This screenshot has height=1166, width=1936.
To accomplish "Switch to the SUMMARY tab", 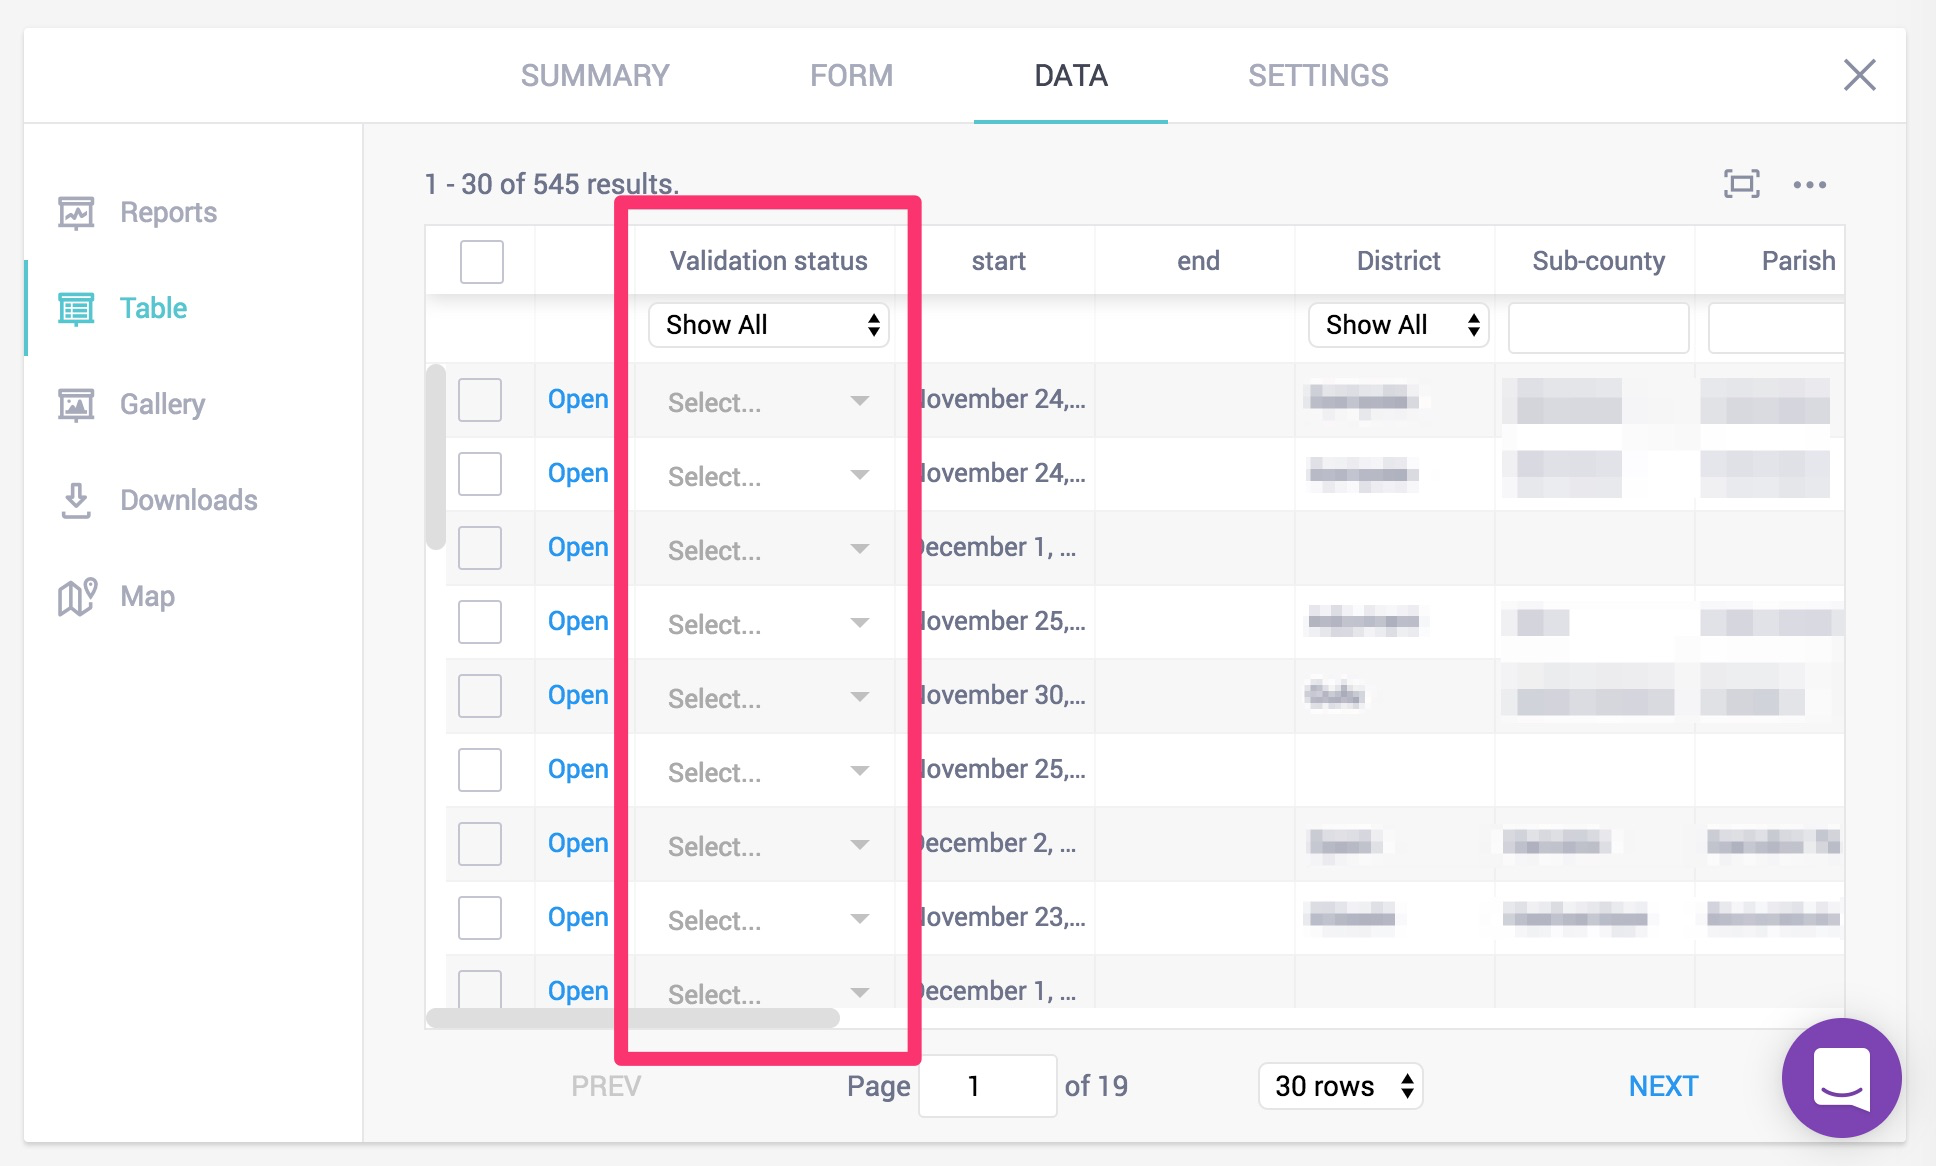I will pos(595,76).
